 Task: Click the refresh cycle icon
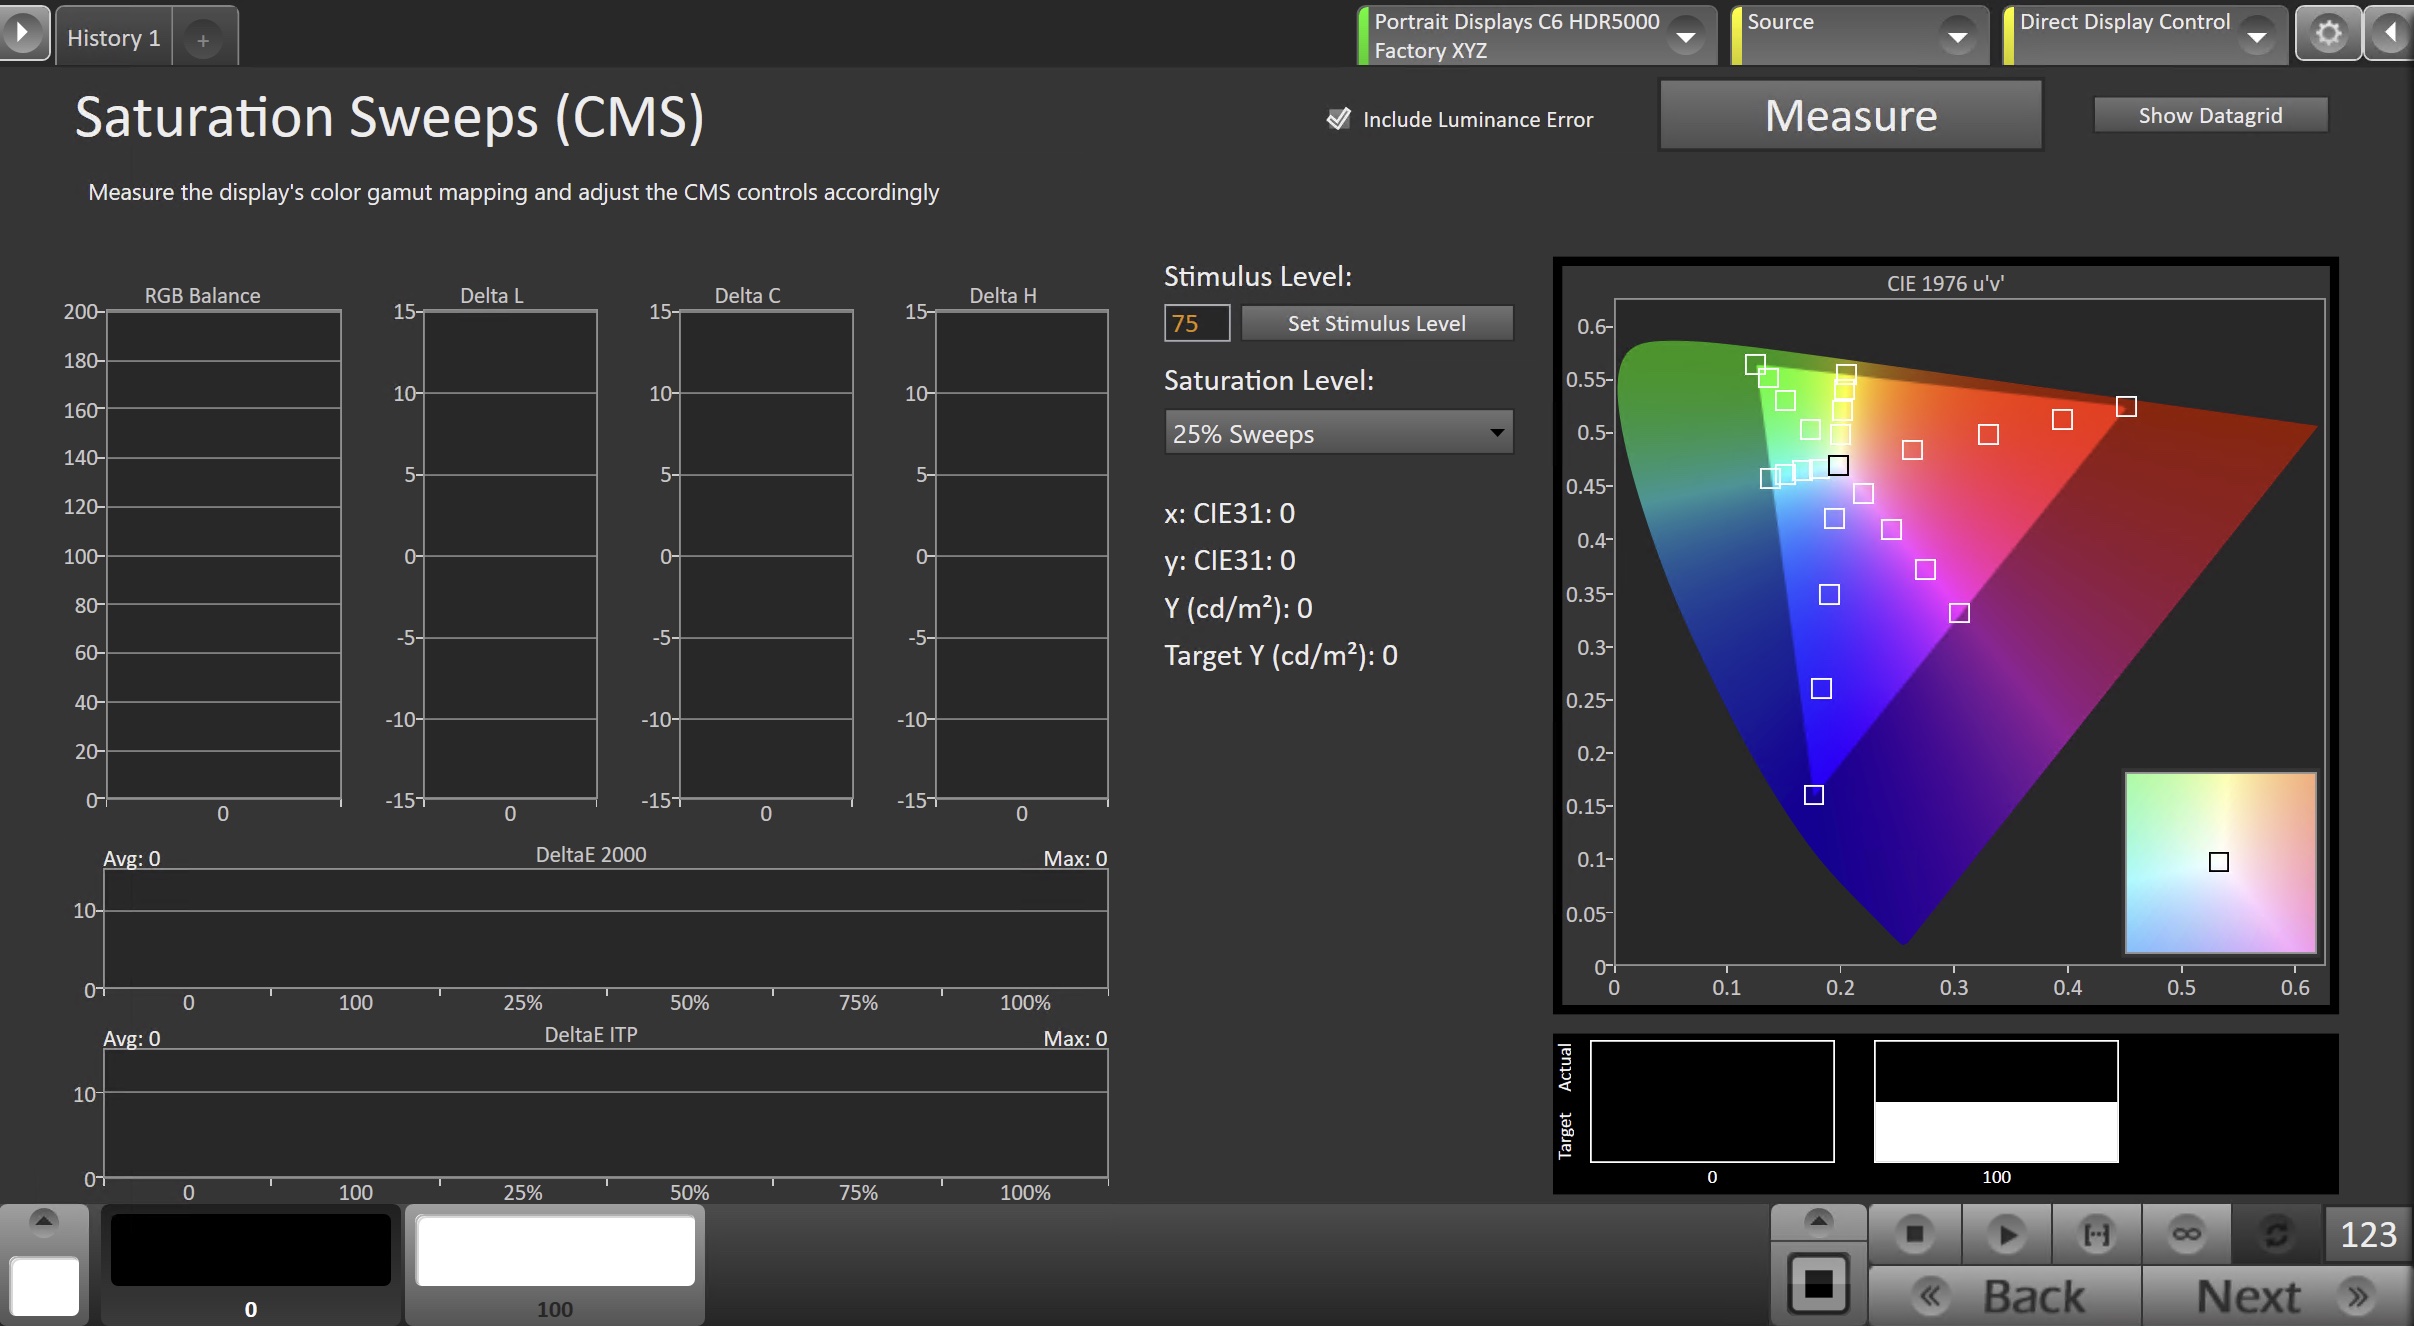2276,1235
